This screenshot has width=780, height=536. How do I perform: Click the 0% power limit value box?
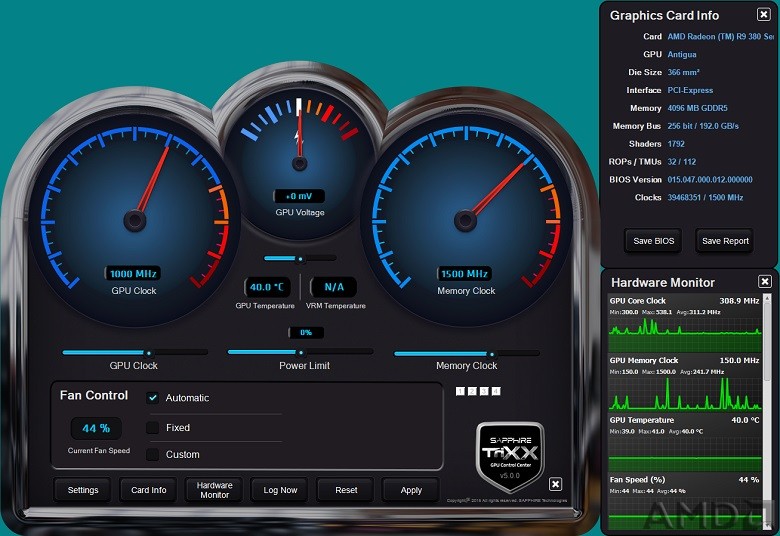click(x=306, y=332)
